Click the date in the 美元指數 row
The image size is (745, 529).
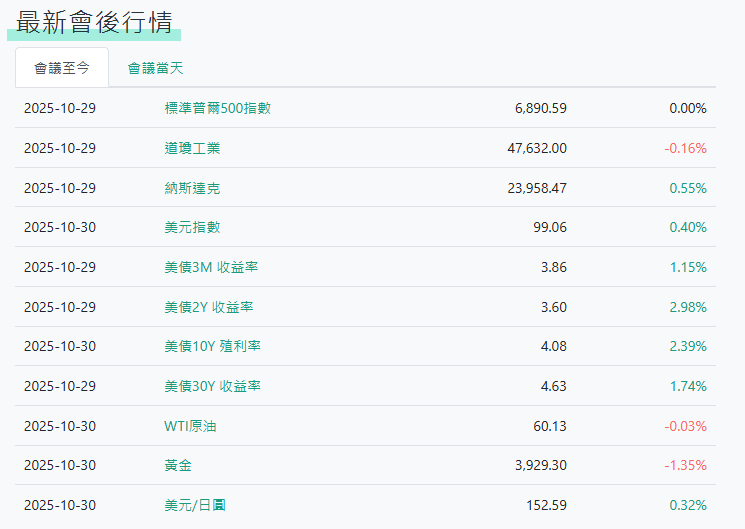[60, 227]
